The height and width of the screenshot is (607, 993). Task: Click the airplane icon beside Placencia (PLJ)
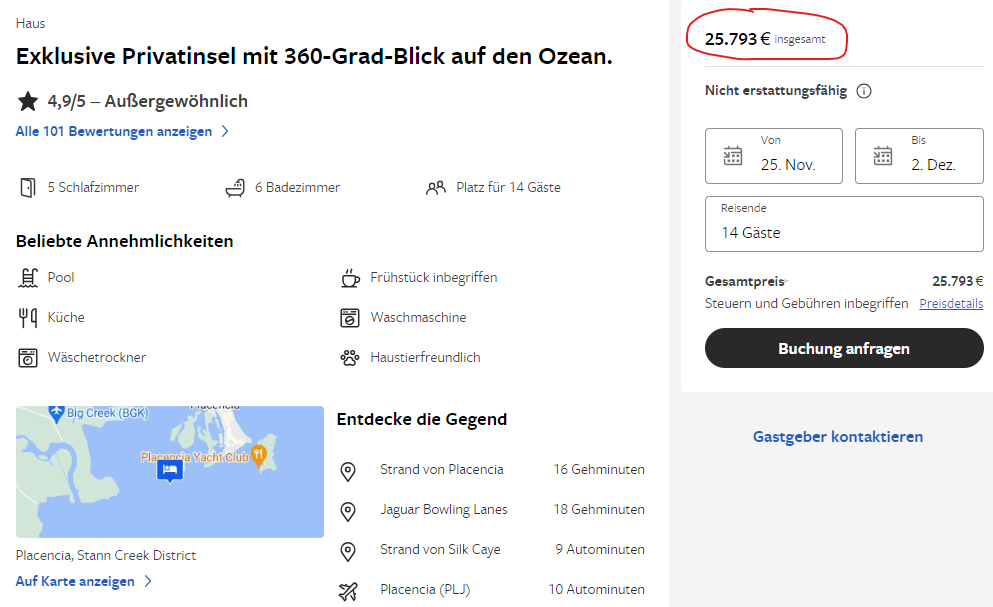coord(348,590)
